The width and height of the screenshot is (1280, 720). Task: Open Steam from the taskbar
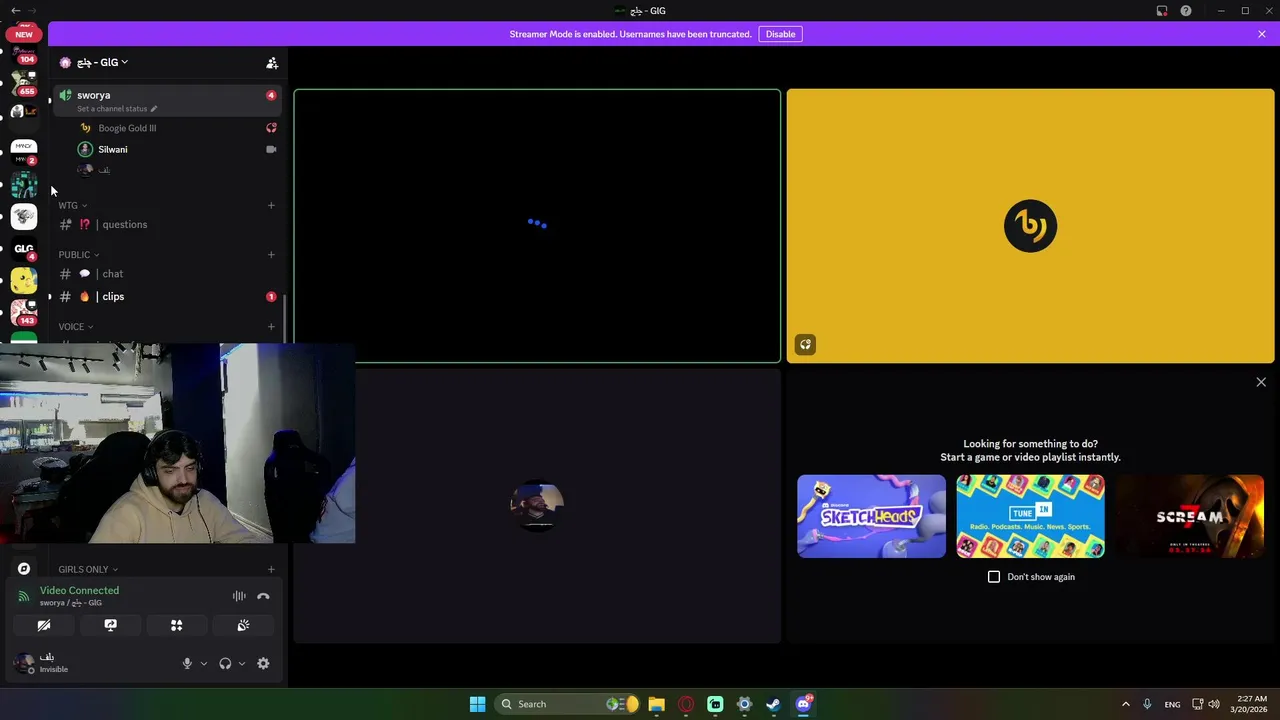[x=773, y=704]
